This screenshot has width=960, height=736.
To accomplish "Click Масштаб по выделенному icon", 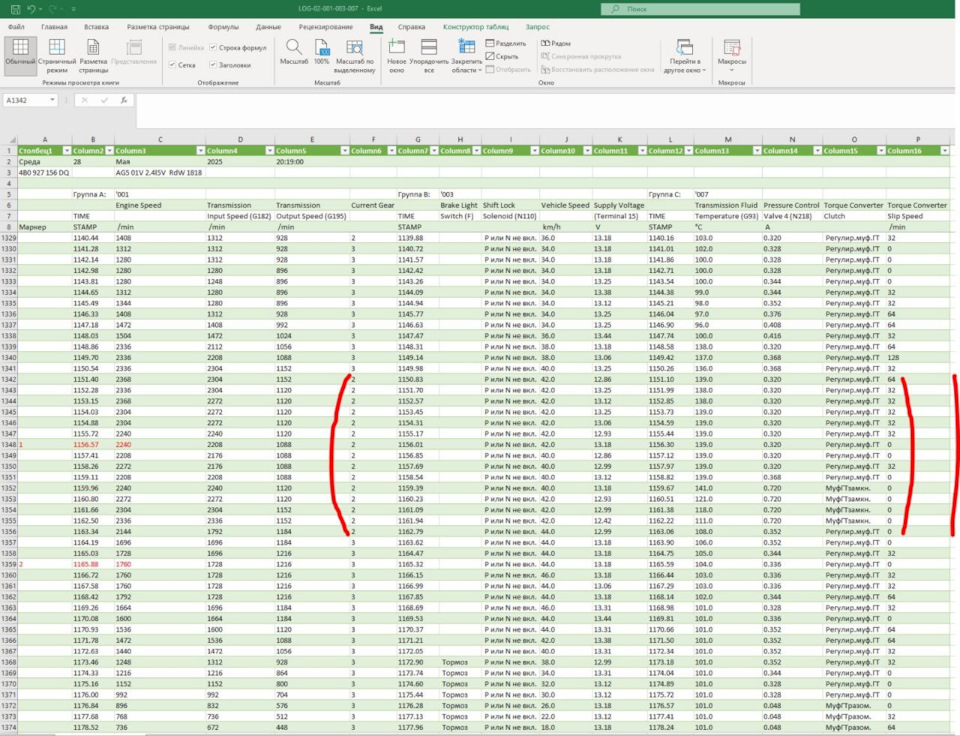I will coord(354,48).
